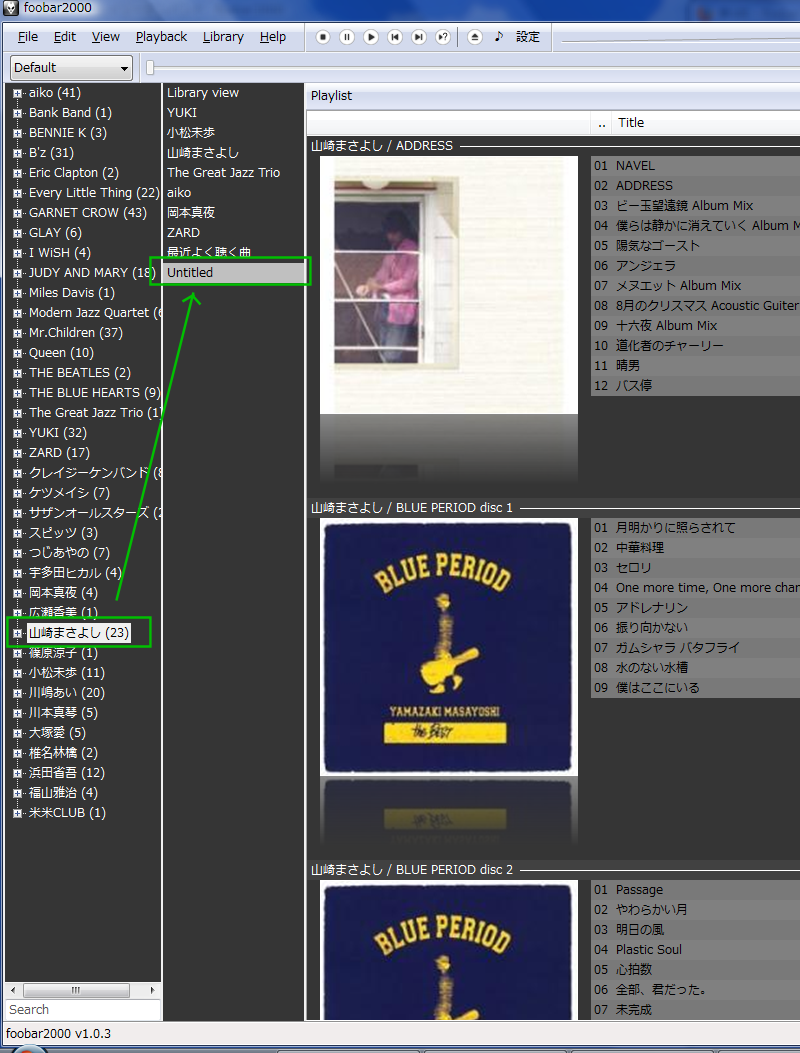Expand the Mr.Children (37) node
800x1053 pixels.
17,333
